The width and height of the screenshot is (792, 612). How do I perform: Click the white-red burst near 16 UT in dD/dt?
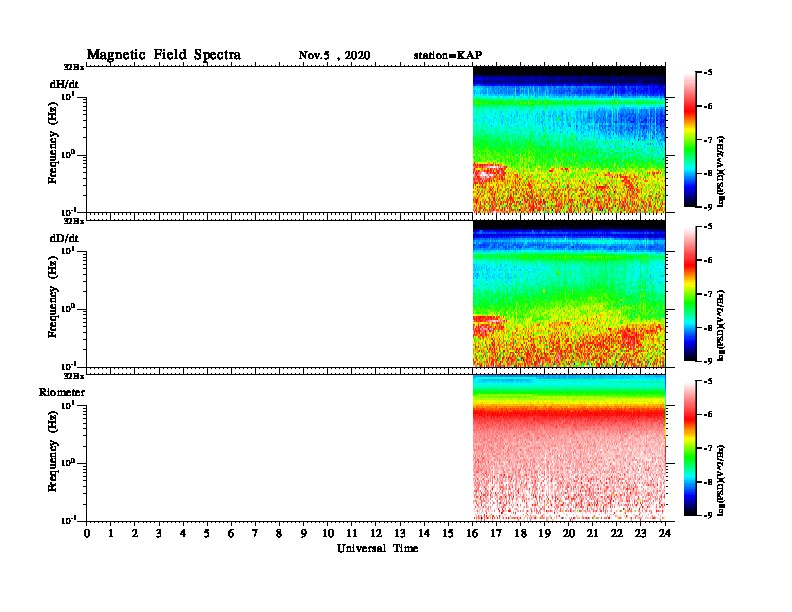tap(489, 324)
